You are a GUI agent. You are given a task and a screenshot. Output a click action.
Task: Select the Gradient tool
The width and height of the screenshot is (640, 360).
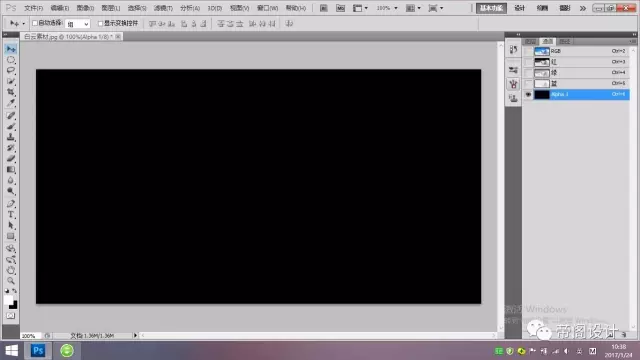point(11,169)
